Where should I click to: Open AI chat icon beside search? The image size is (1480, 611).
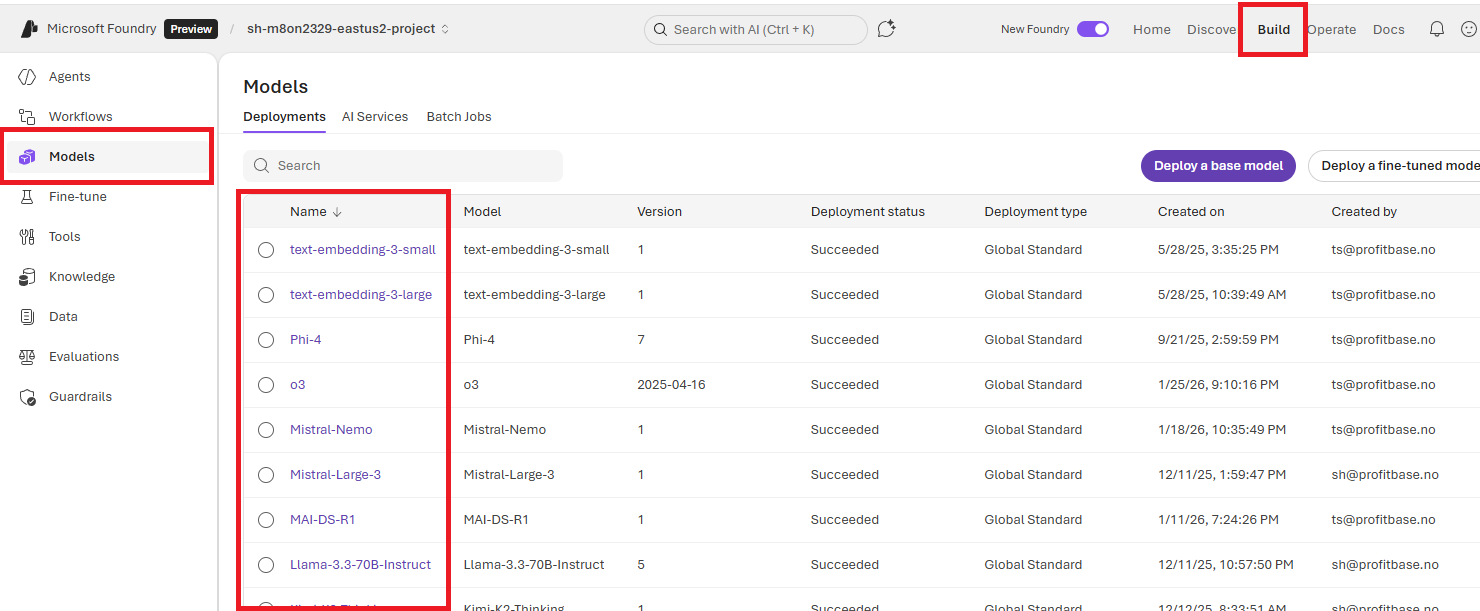point(886,29)
